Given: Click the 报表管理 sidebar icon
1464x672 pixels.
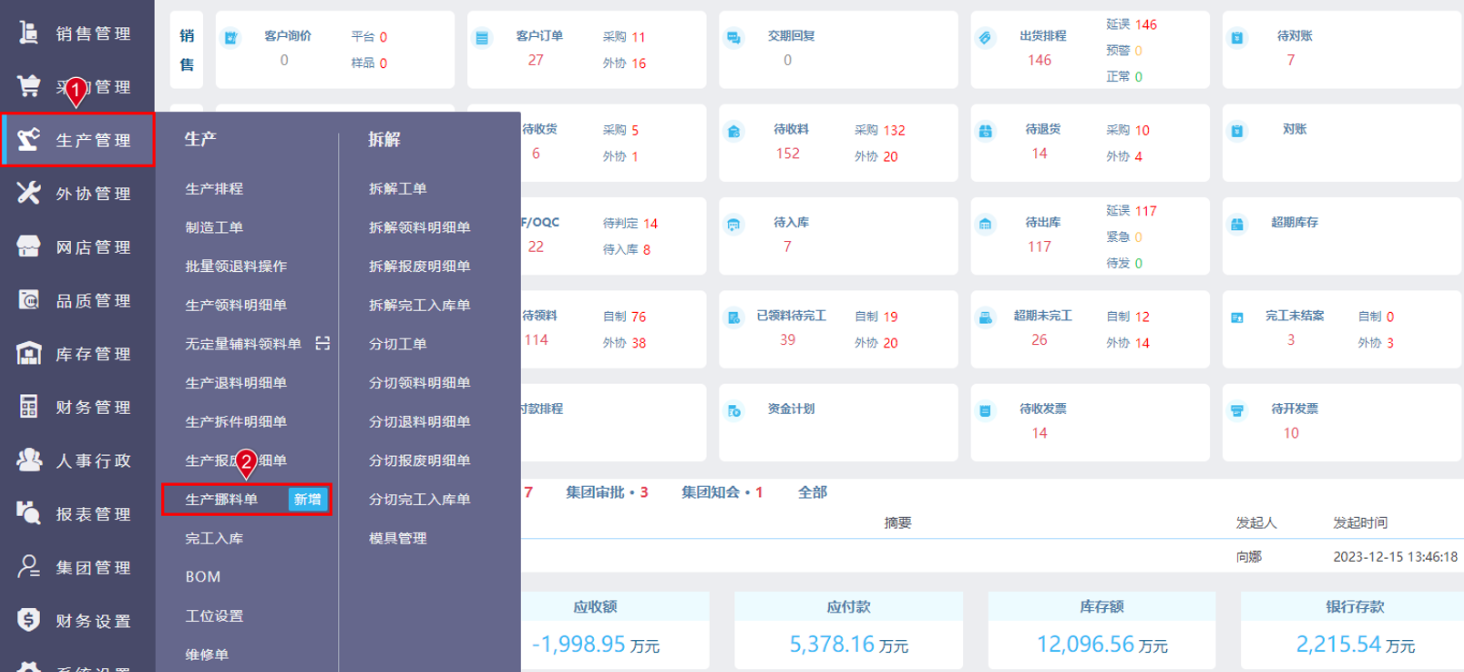Looking at the screenshot, I should [x=29, y=514].
